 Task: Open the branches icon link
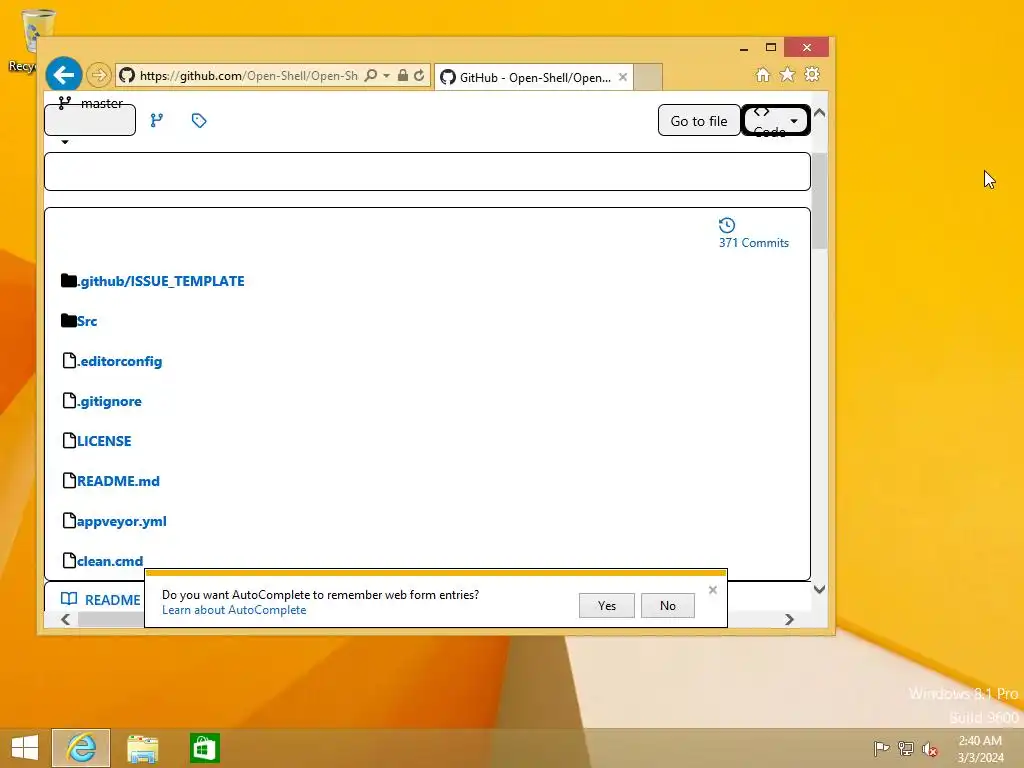[x=157, y=120]
